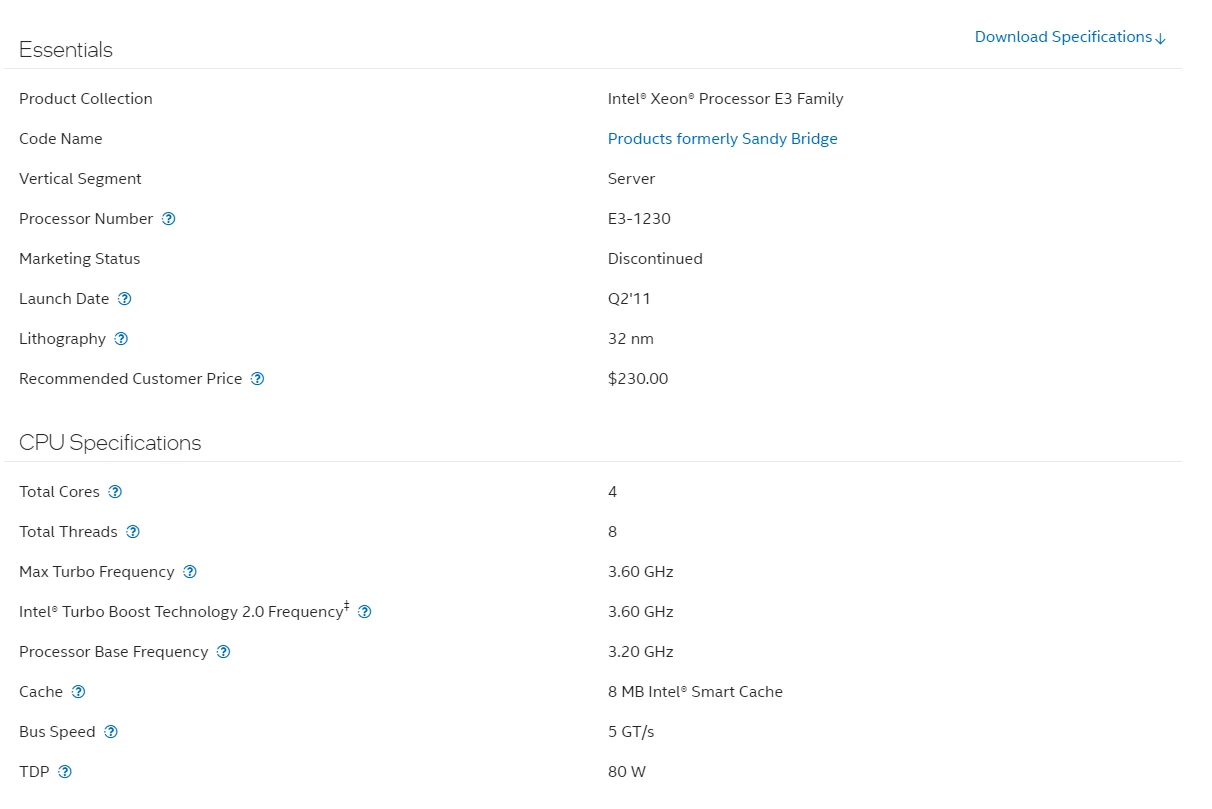
Task: Click the Bus Speed info icon
Action: [111, 732]
